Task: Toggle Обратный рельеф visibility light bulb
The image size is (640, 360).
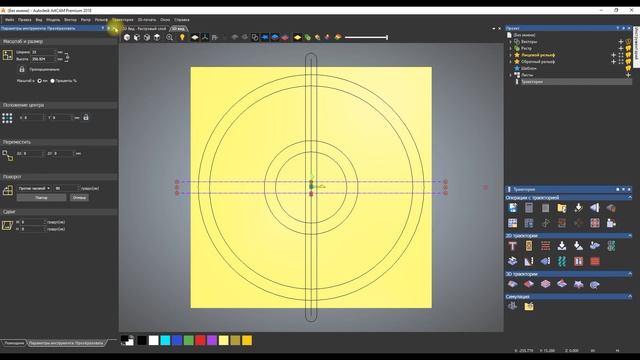Action: [x=628, y=62]
